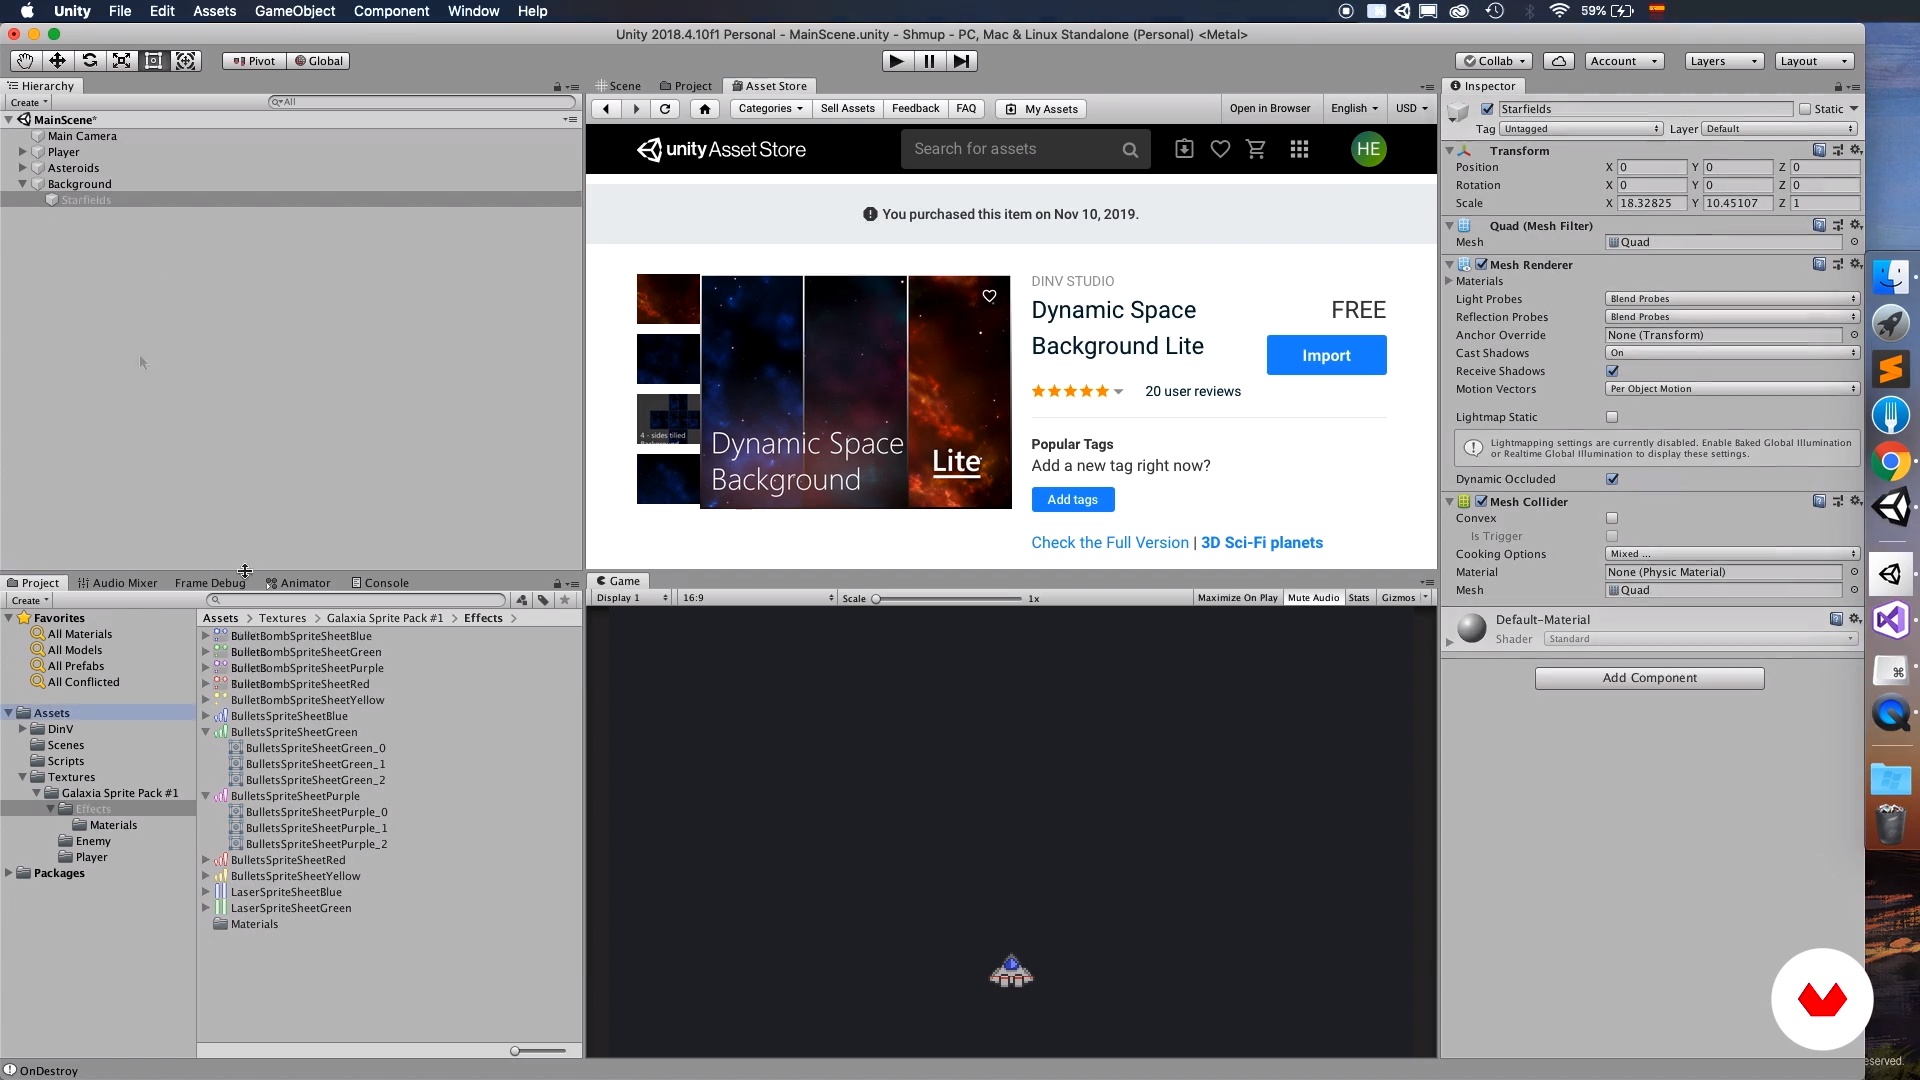Open the Tag dropdown (Untagged)
Screen dimensions: 1920x1080
coord(1581,129)
